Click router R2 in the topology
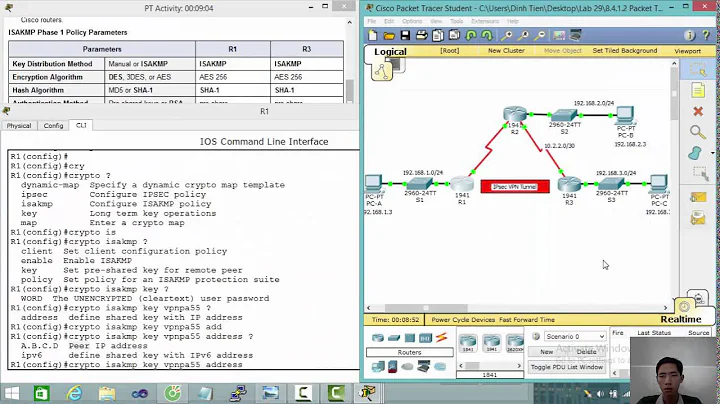This screenshot has width=720, height=404. (515, 113)
